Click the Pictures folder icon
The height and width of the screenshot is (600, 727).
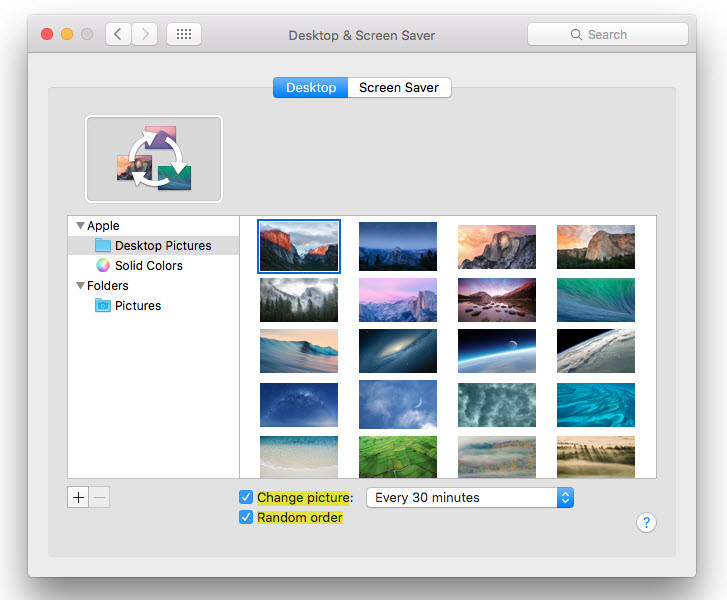pyautogui.click(x=102, y=306)
